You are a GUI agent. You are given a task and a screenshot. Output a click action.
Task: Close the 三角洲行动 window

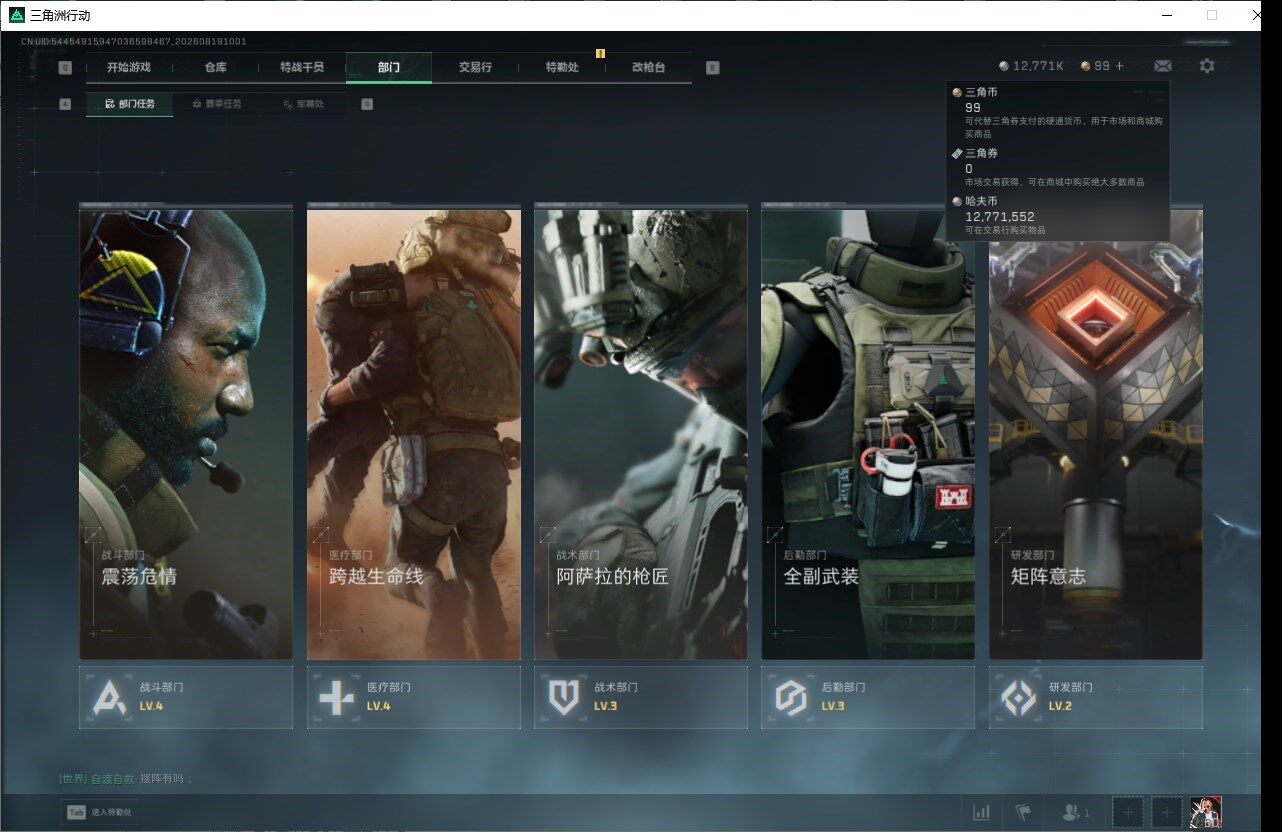(1257, 15)
